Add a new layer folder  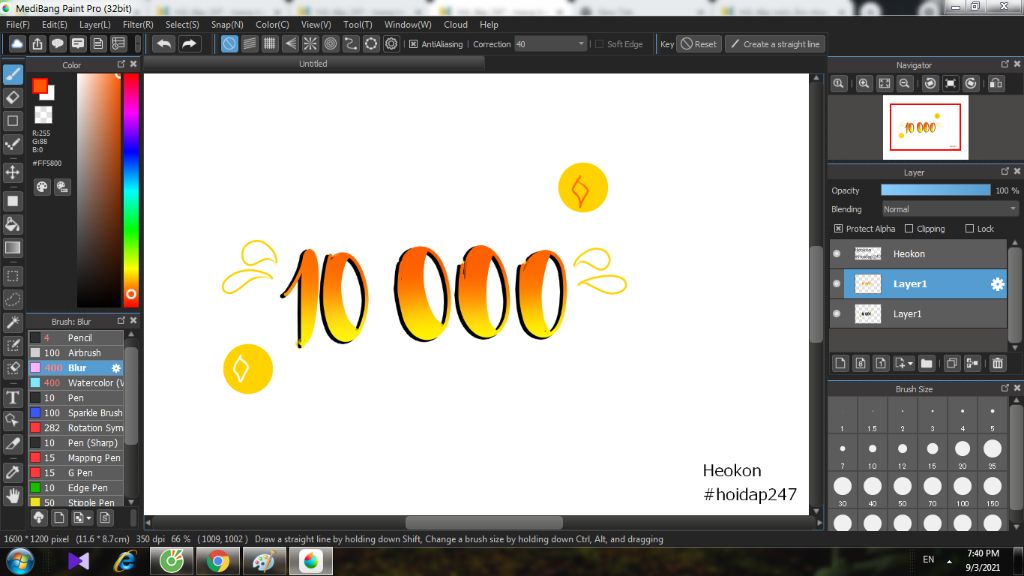coord(926,364)
